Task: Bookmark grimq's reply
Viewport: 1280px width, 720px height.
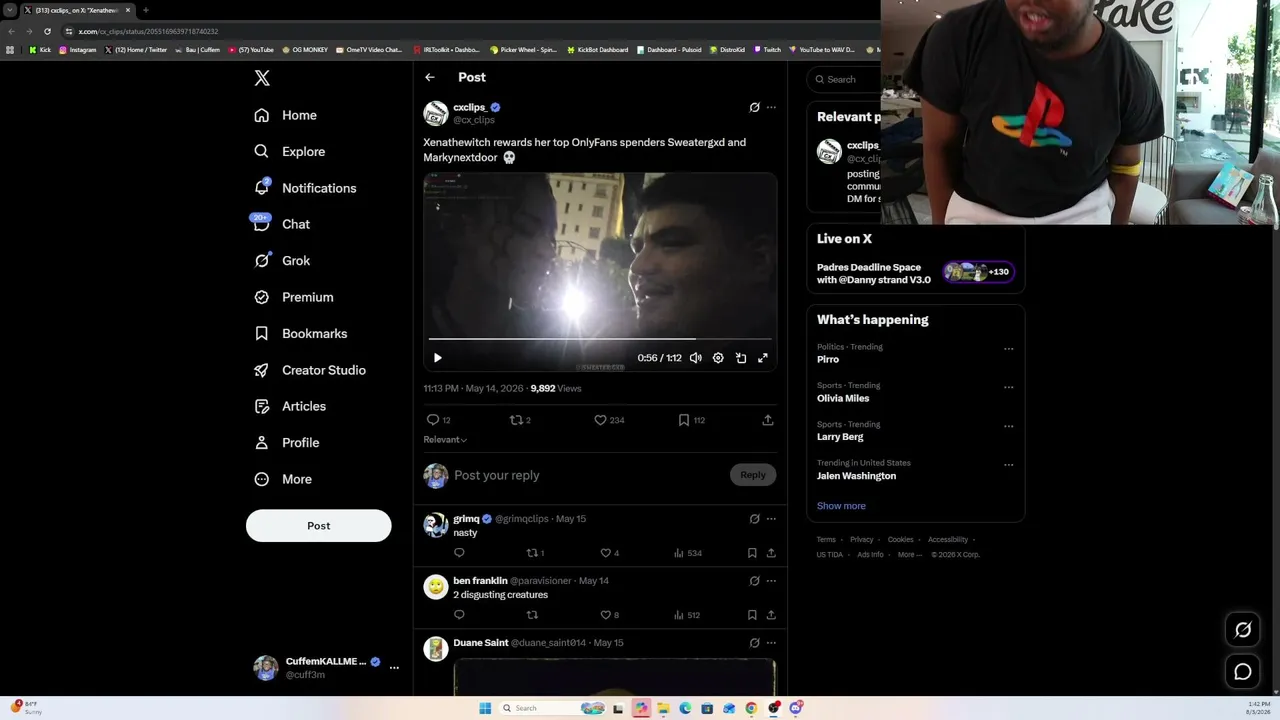Action: point(752,553)
